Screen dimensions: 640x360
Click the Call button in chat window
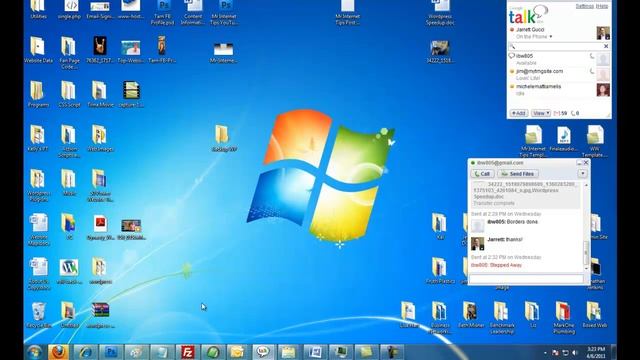(x=482, y=174)
